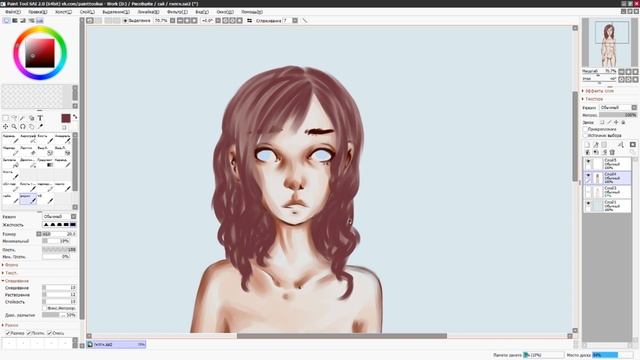Enable the selection source checkbox
Viewport: 640px width, 360px height.
pos(585,135)
